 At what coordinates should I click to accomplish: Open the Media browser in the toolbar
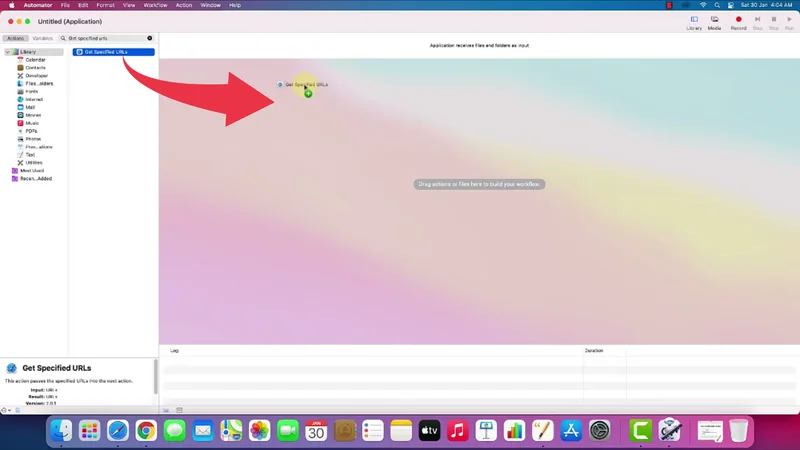[x=714, y=21]
